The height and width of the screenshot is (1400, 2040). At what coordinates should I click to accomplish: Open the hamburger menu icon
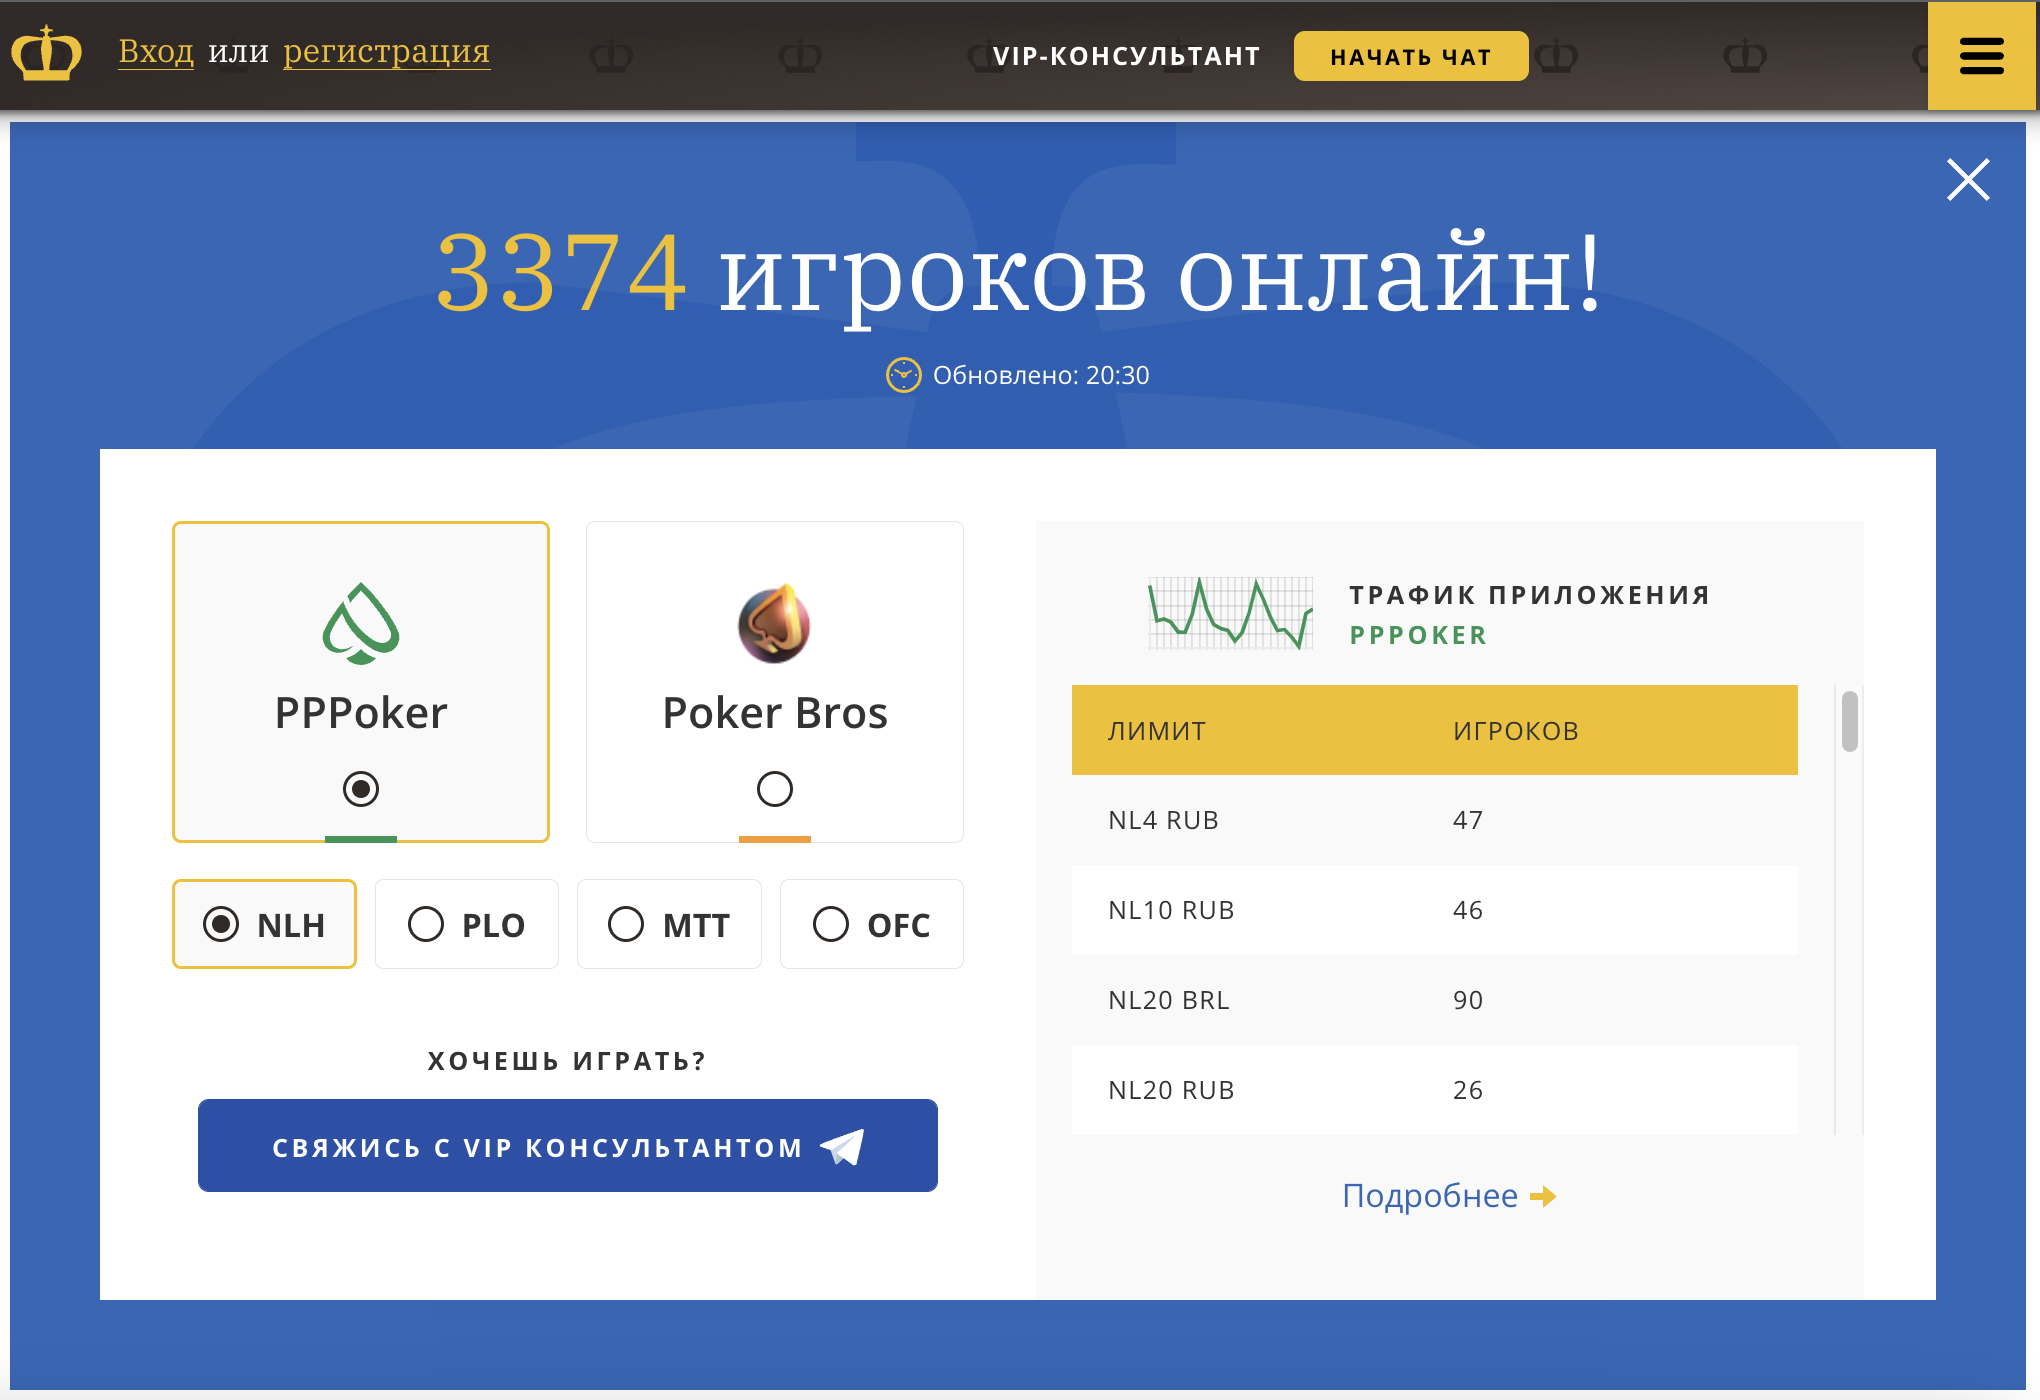coord(1981,56)
